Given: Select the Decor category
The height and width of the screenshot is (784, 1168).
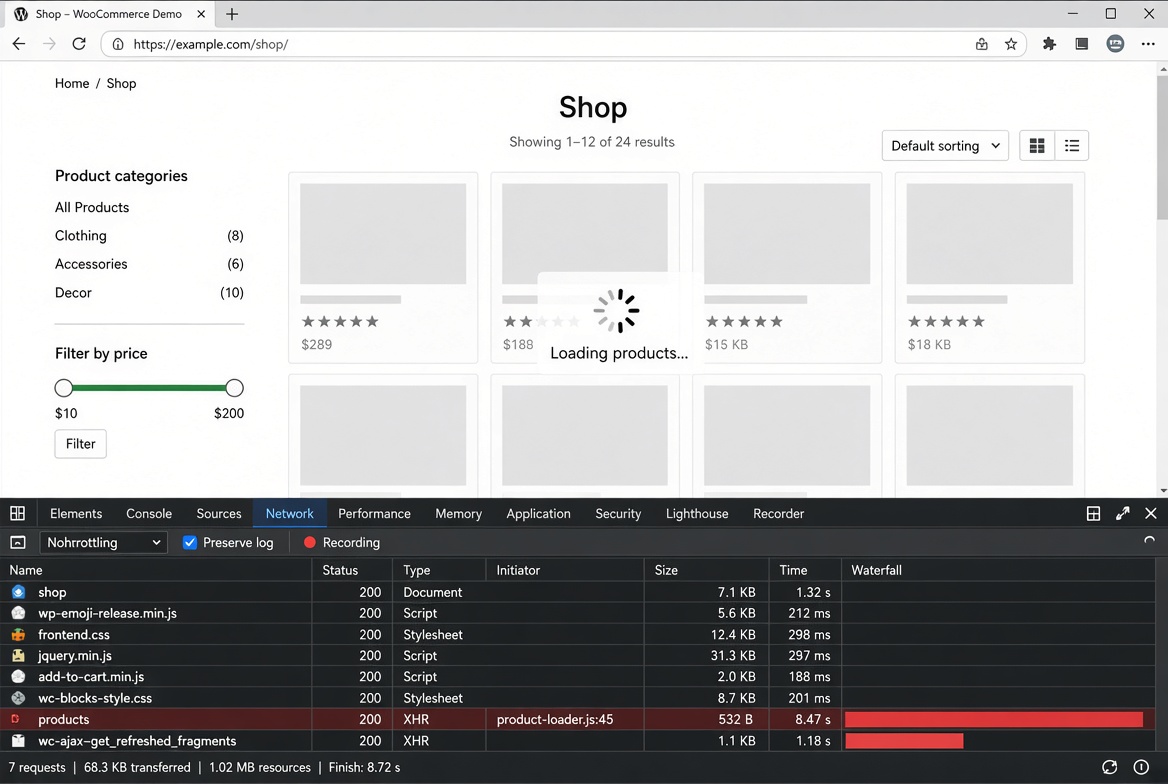Looking at the screenshot, I should (73, 292).
